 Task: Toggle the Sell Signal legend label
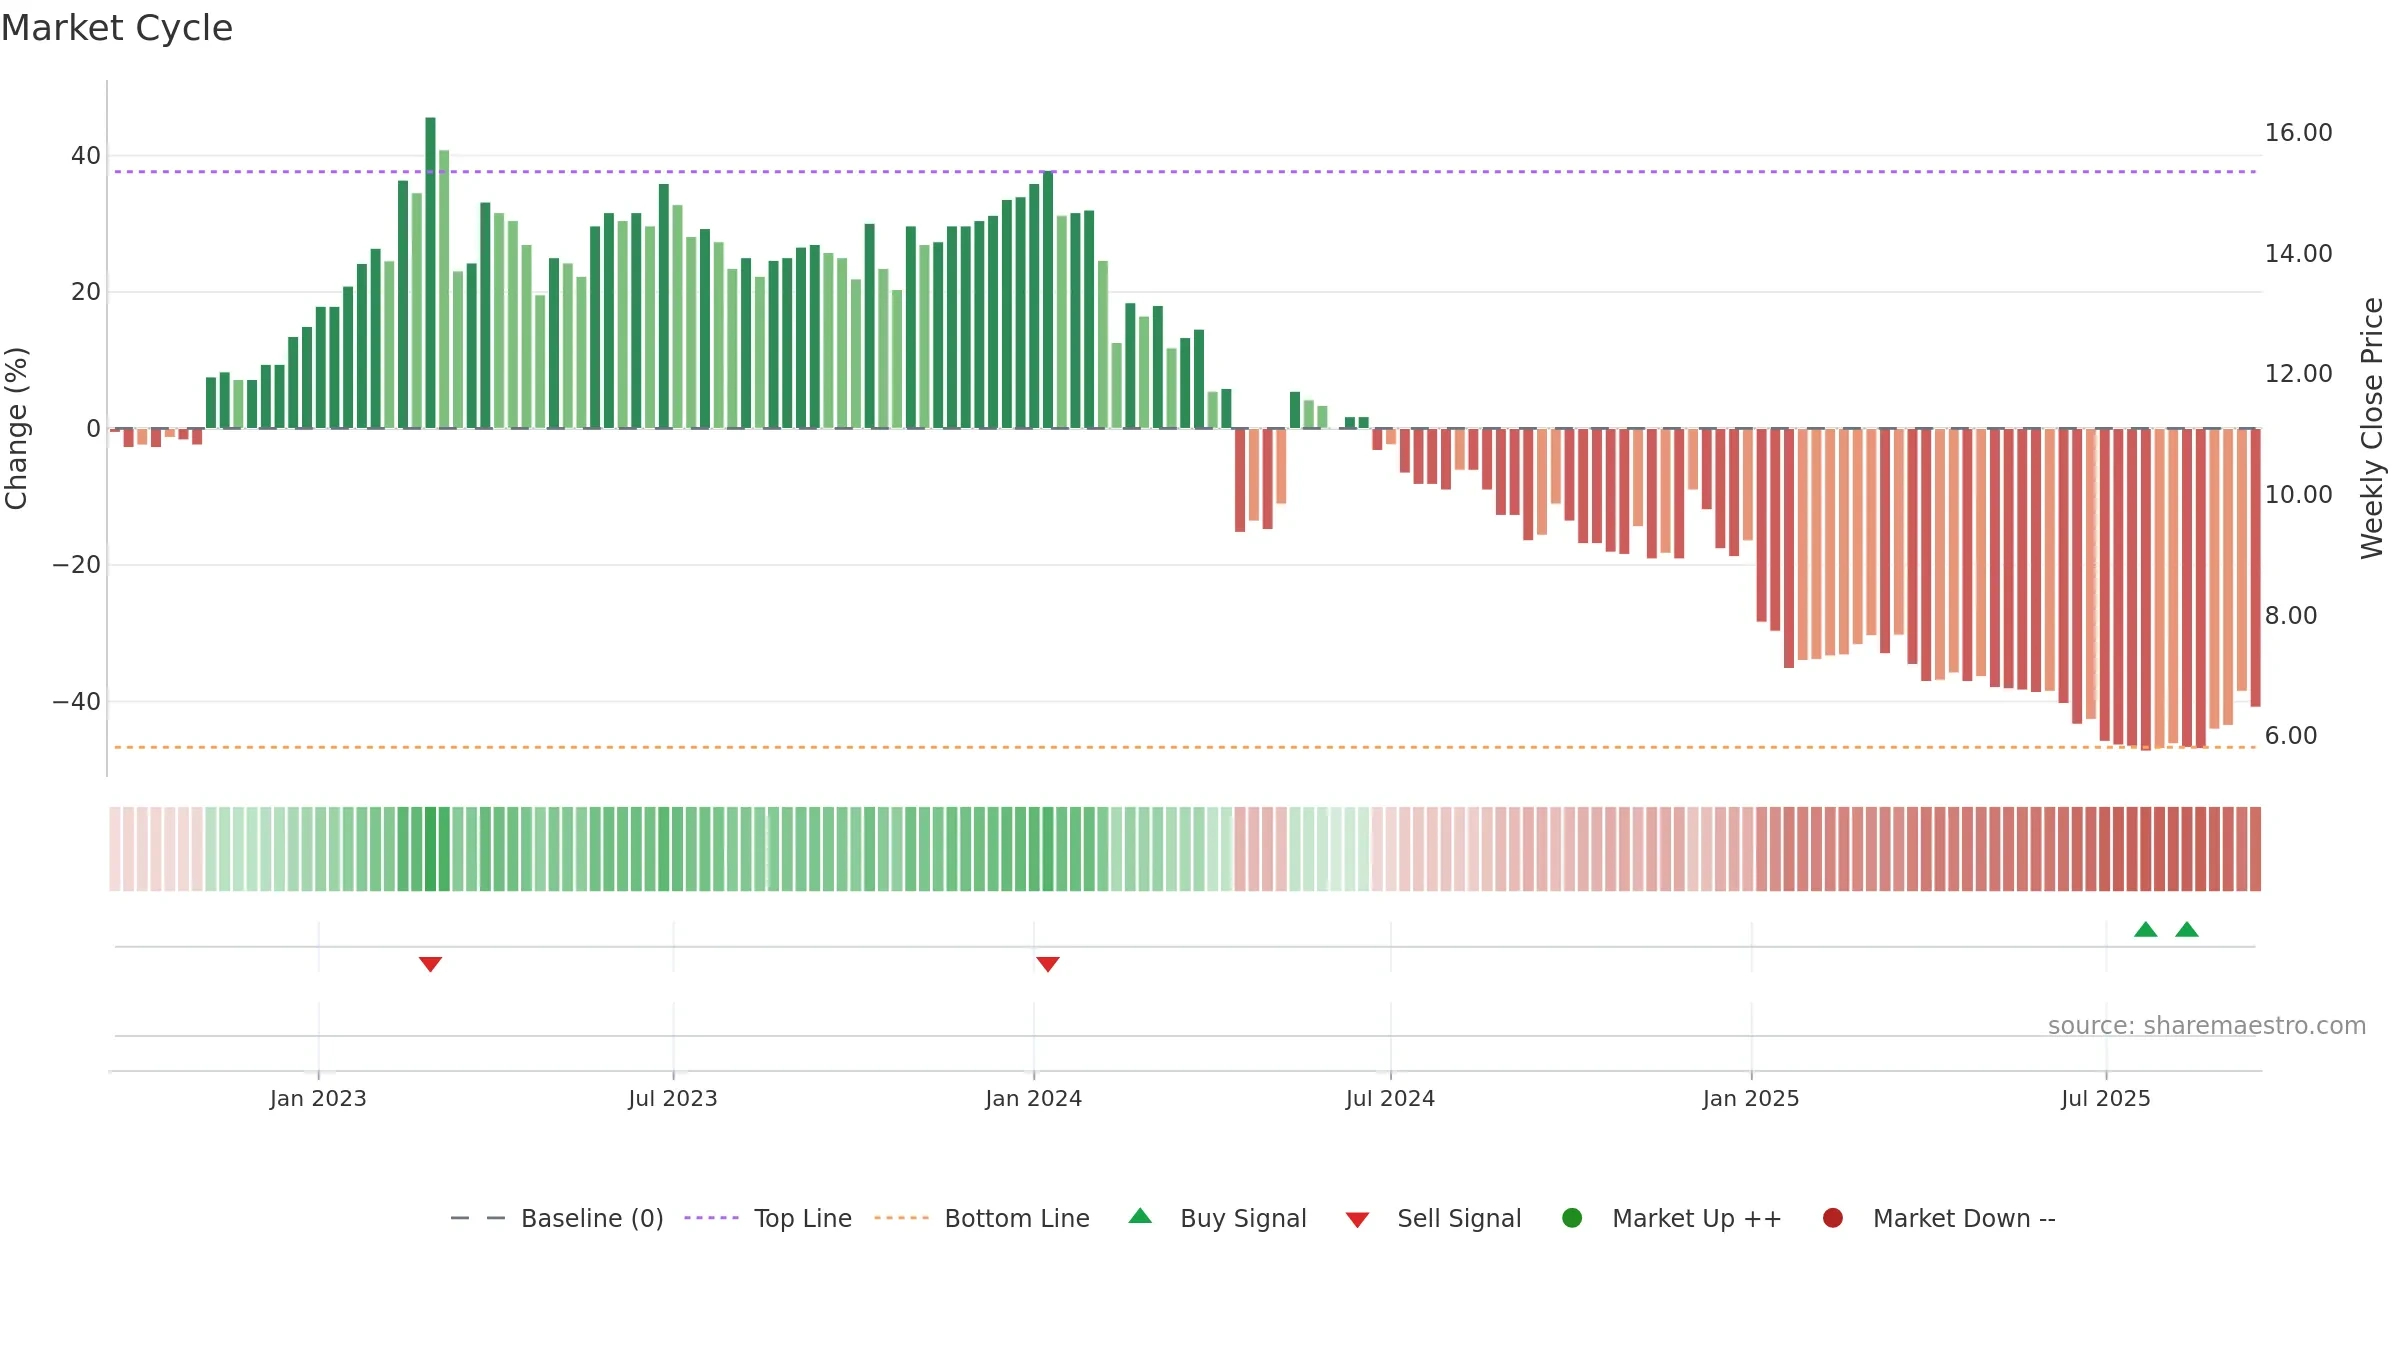tap(1459, 1218)
